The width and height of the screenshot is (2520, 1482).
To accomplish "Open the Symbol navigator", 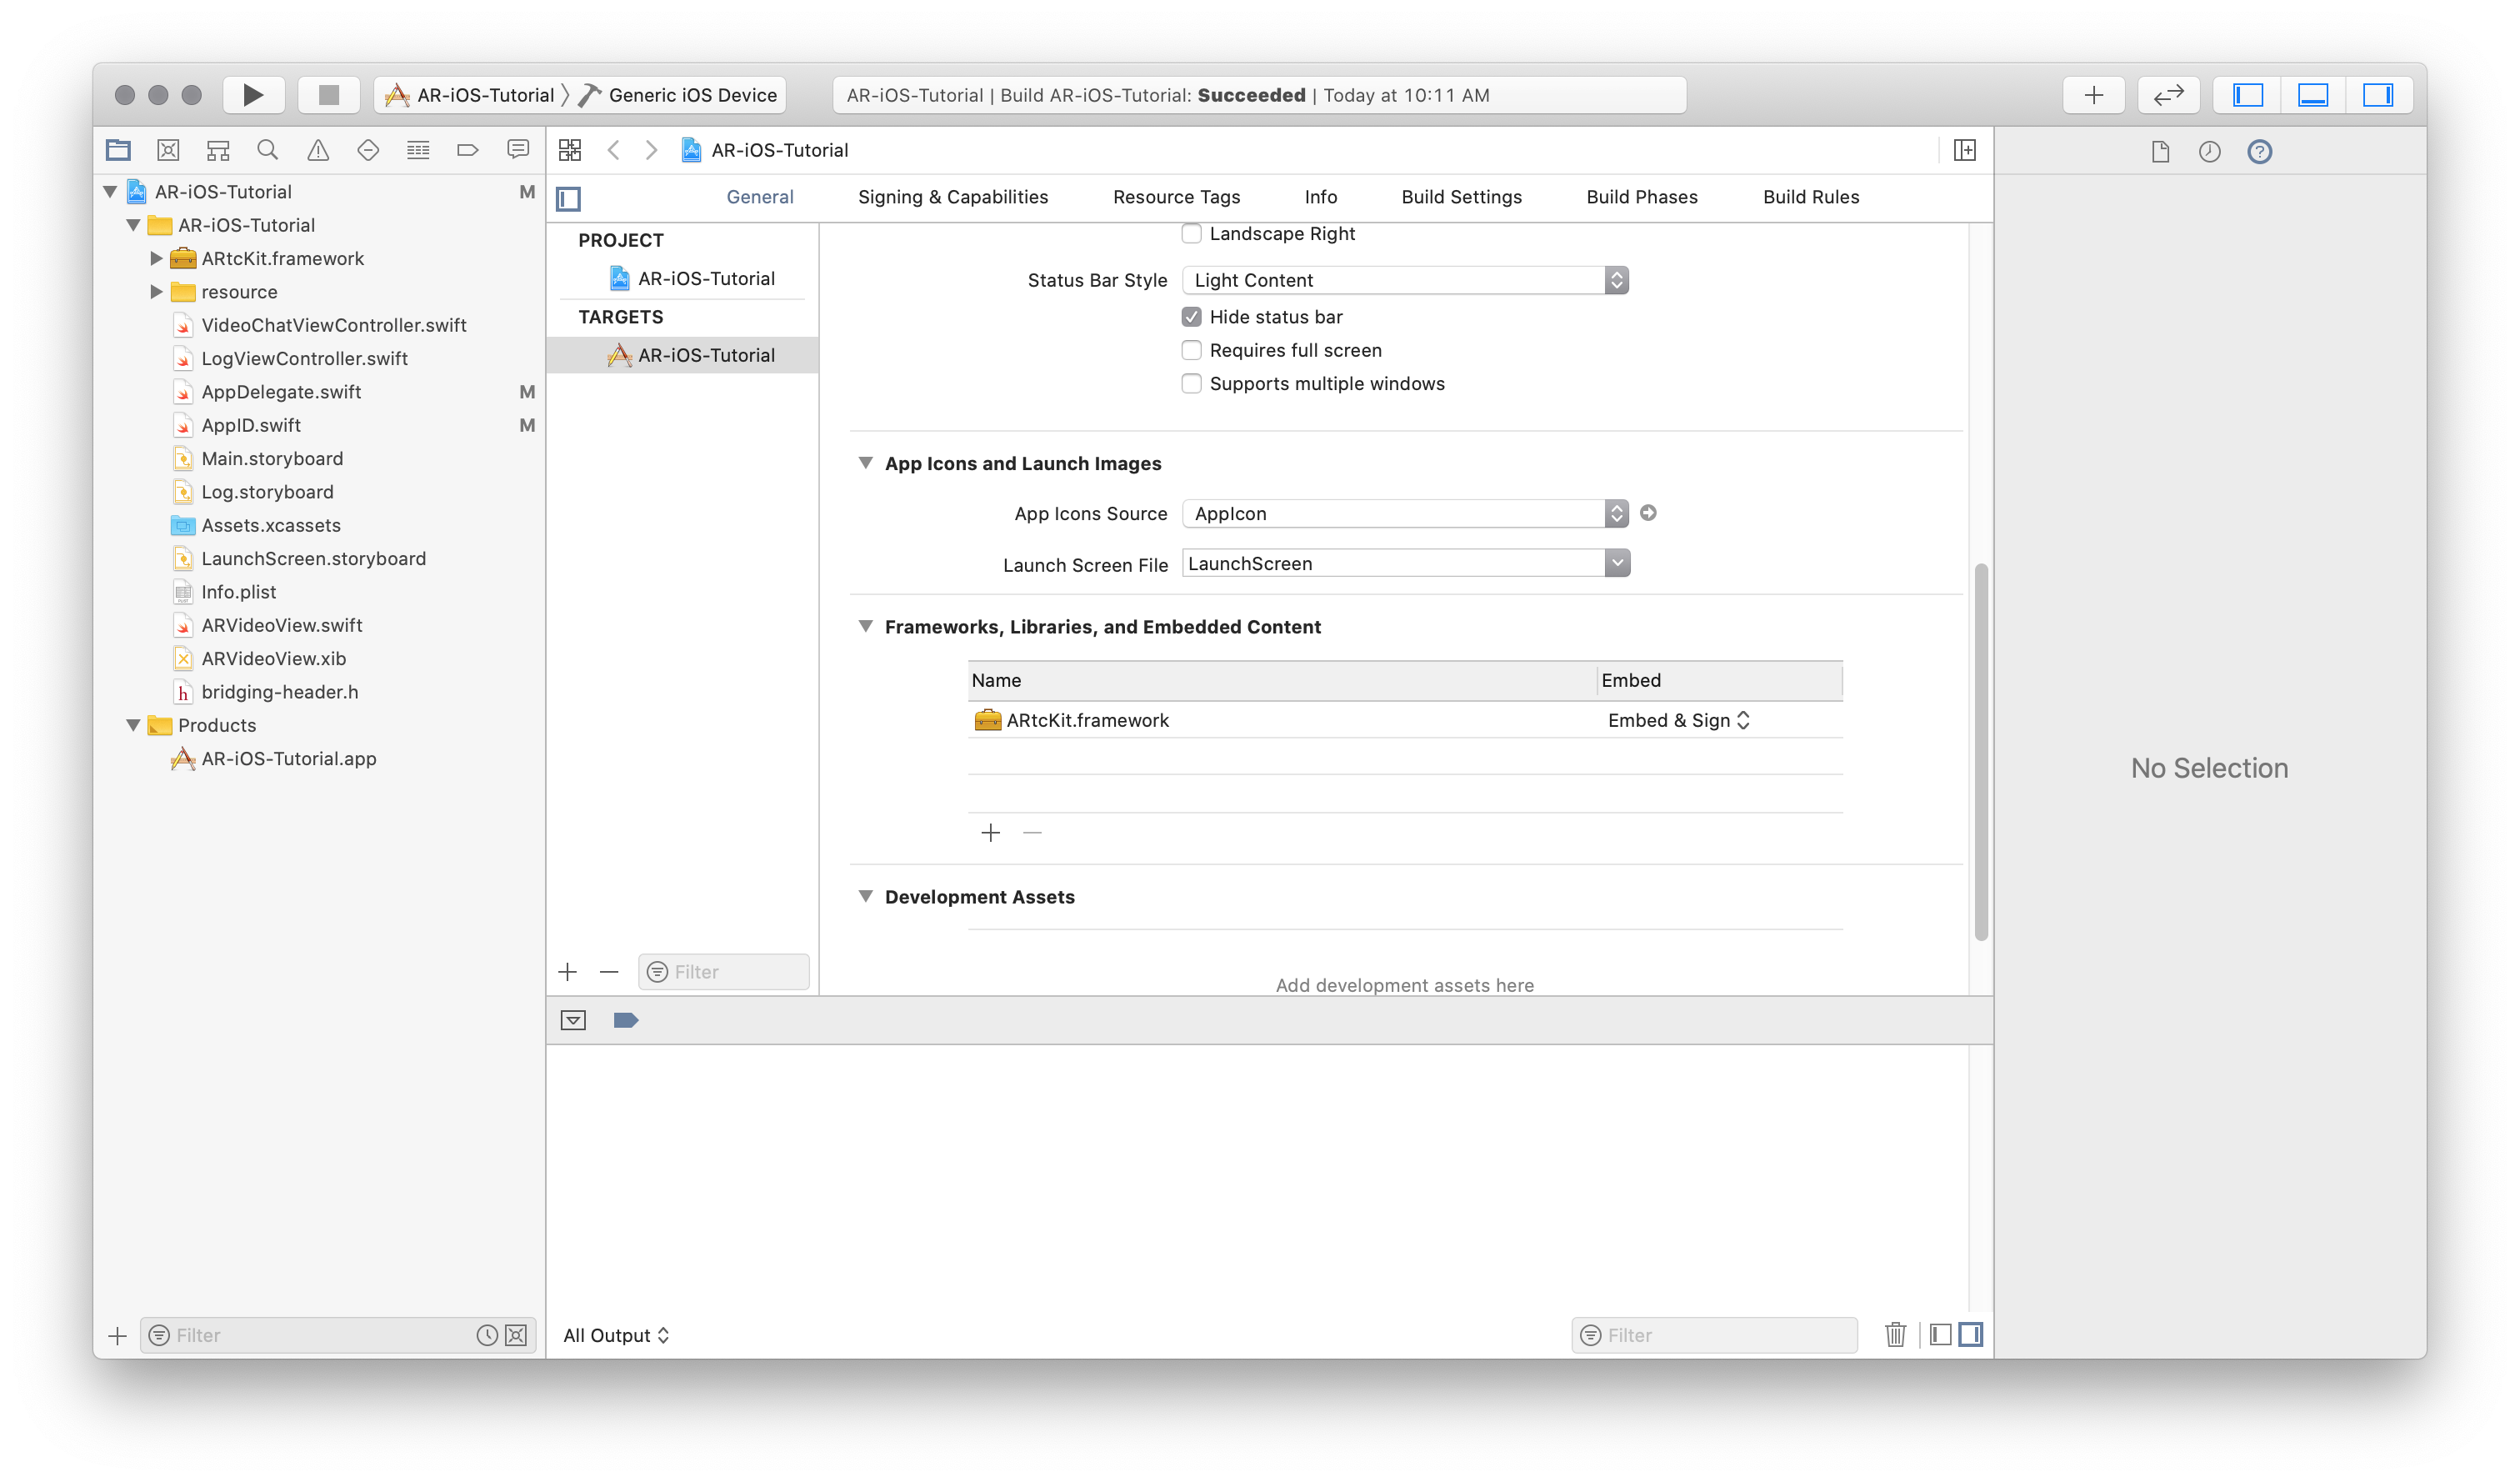I will click(x=218, y=150).
